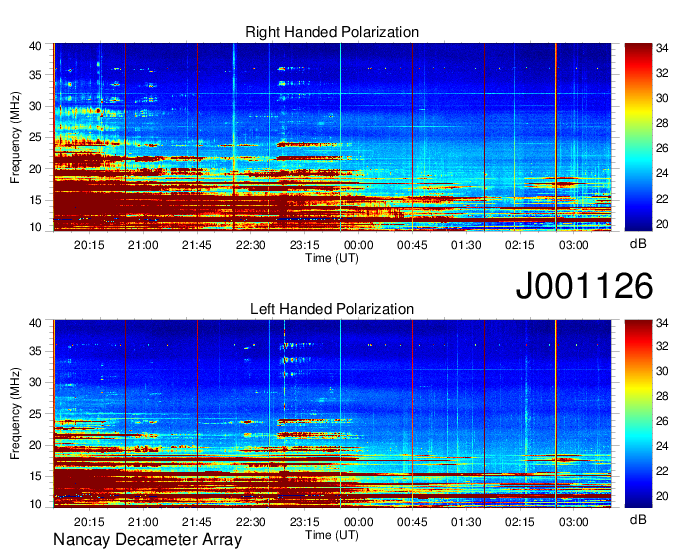This screenshot has height=552, width=680.
Task: Click 01:30 time tick on Right Handed plot
Action: tap(466, 245)
